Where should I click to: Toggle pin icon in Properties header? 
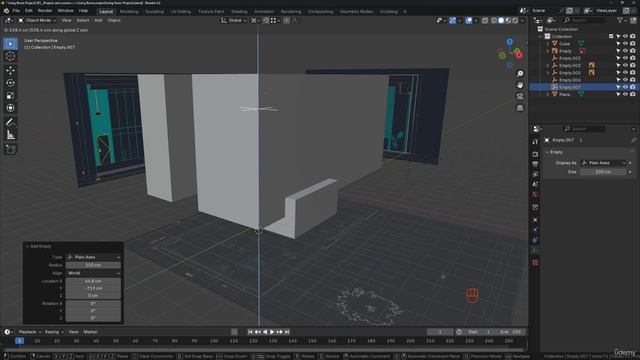633,140
